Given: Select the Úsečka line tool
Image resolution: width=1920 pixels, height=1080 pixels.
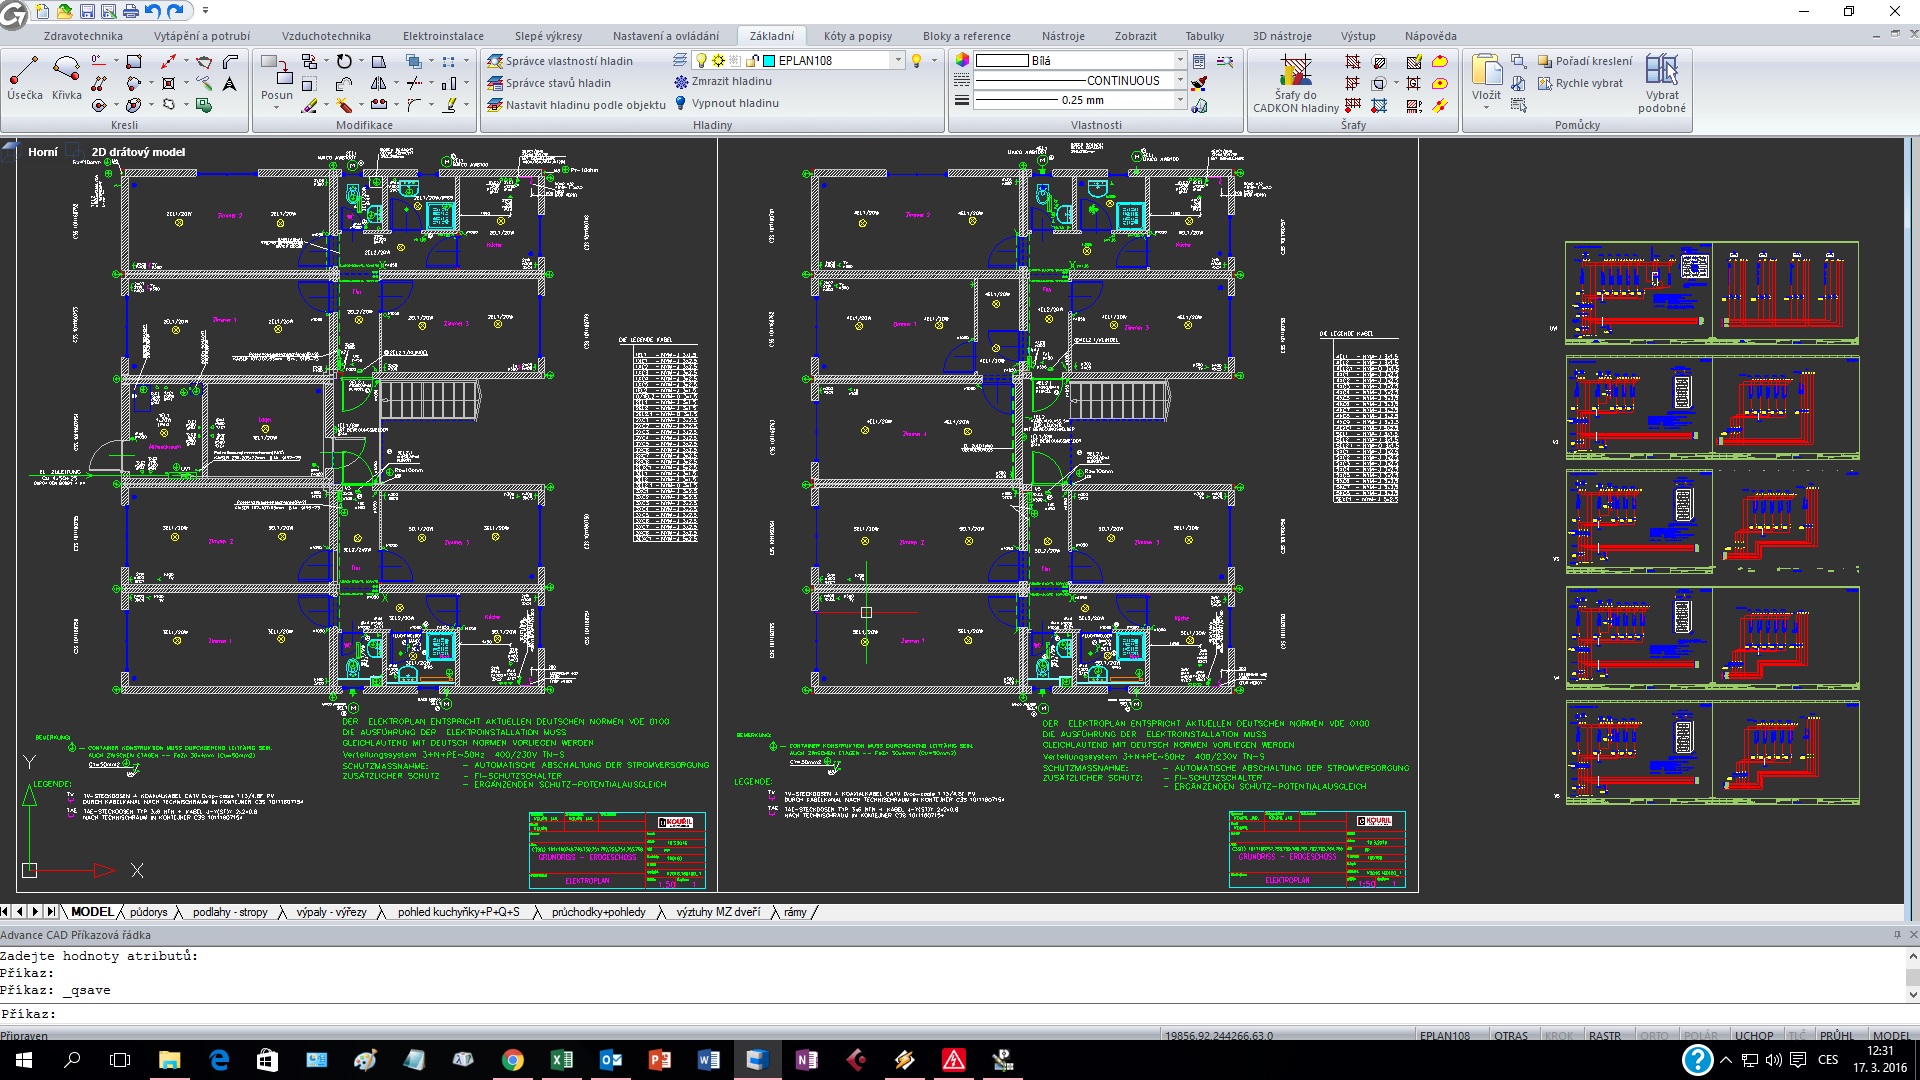Looking at the screenshot, I should (24, 78).
